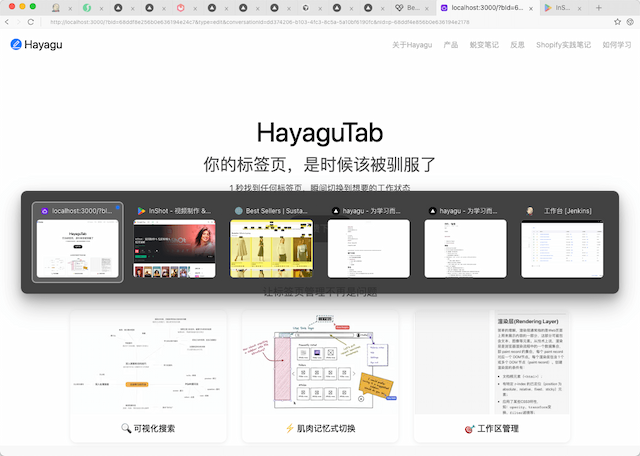This screenshot has height=456, width=640.
Task: Select the Best Sellers thumbnail in switcher
Action: (x=271, y=249)
